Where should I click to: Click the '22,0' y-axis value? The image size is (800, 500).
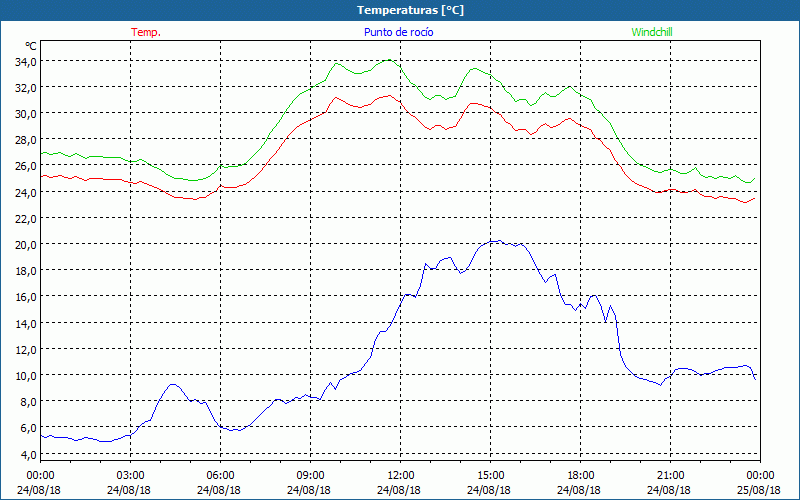pos(26,219)
